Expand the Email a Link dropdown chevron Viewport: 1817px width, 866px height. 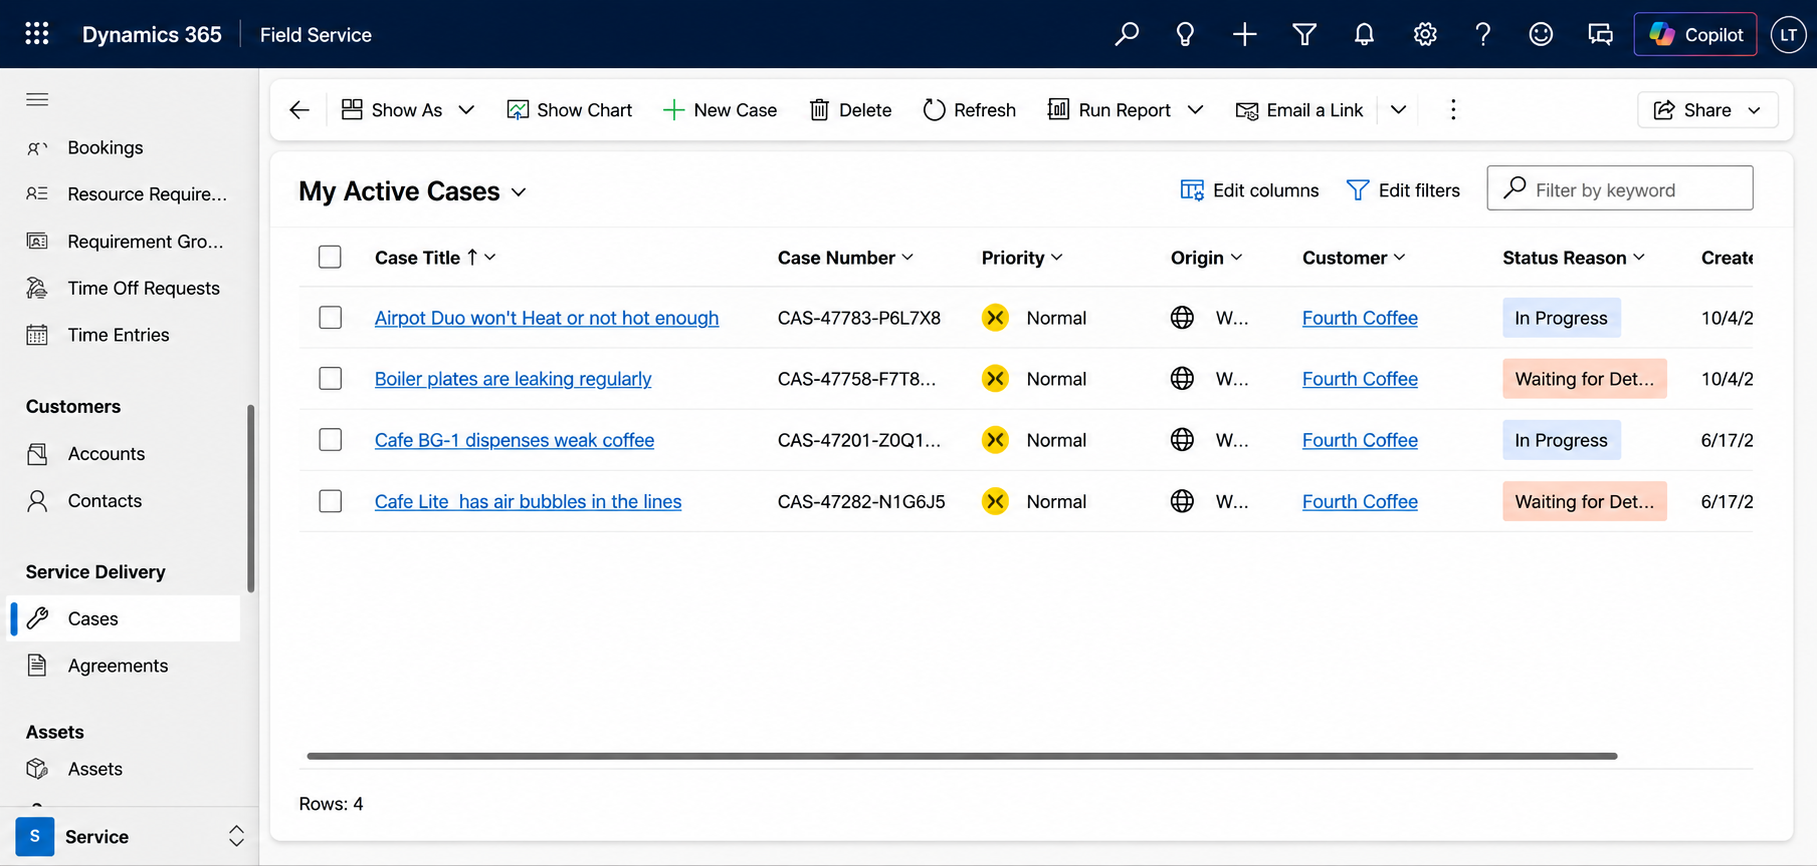(x=1398, y=110)
